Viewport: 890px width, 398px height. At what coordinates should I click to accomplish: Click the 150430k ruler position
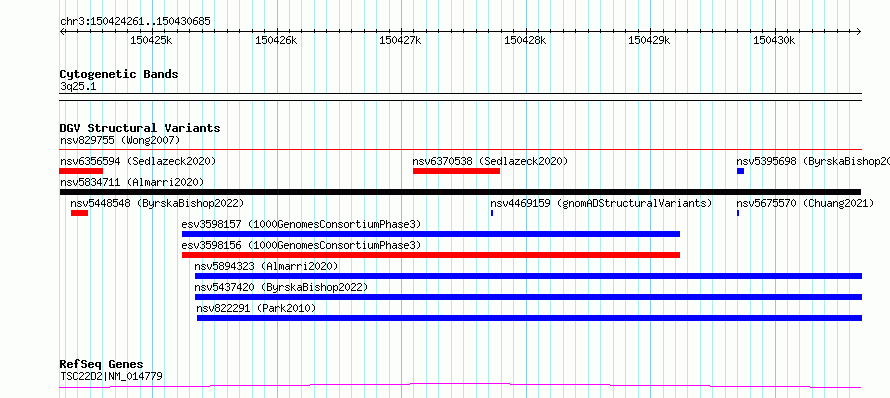point(774,40)
